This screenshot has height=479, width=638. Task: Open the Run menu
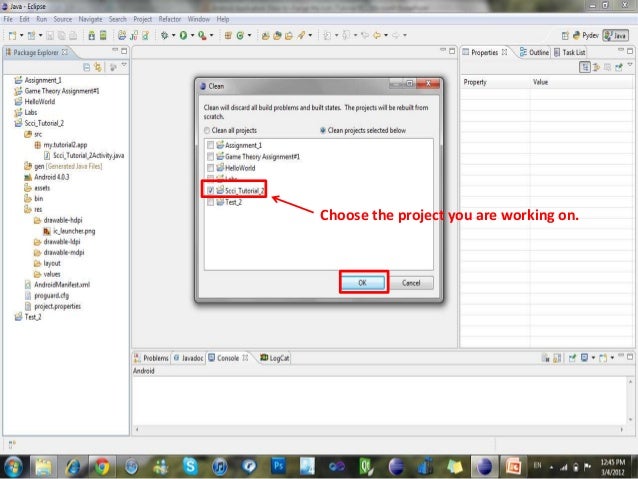point(42,19)
